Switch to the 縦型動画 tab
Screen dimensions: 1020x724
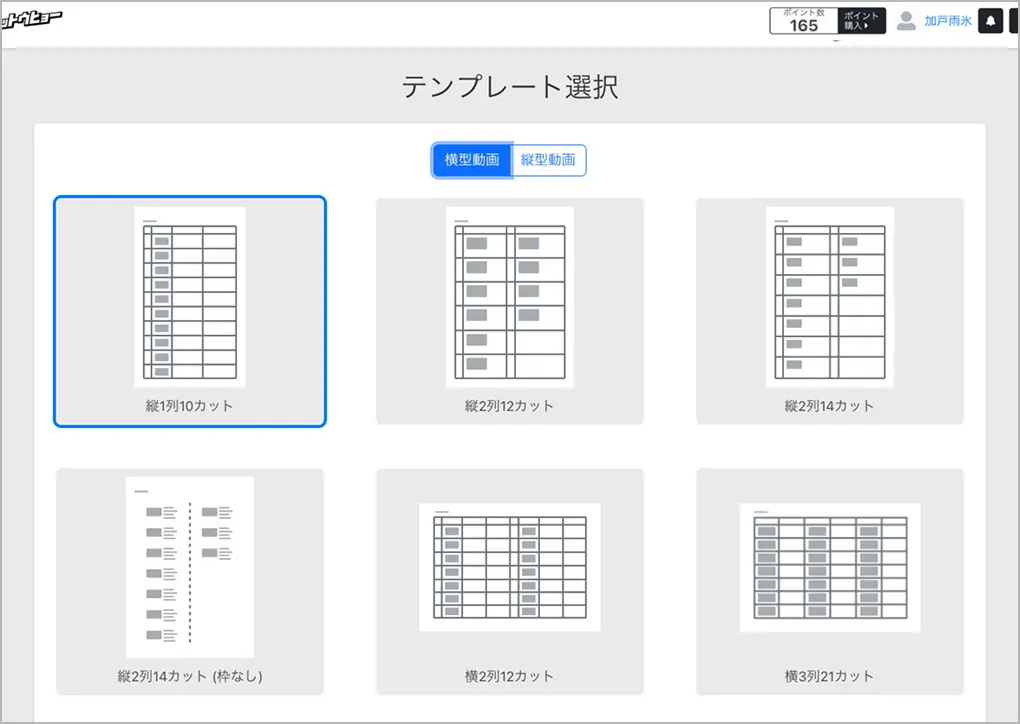[549, 160]
